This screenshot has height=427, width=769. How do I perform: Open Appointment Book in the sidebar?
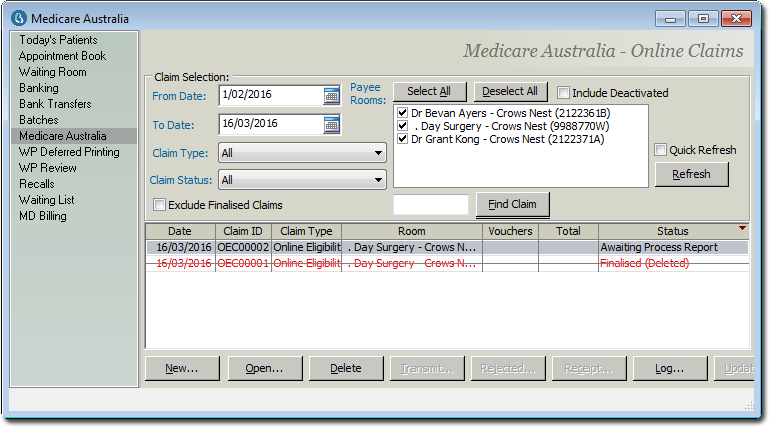[62, 56]
